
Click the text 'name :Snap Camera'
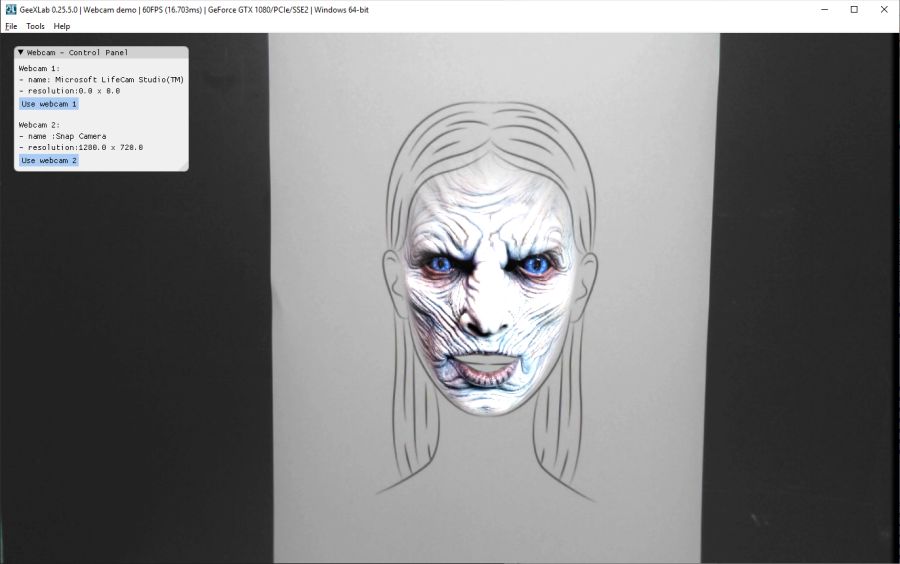[67, 137]
